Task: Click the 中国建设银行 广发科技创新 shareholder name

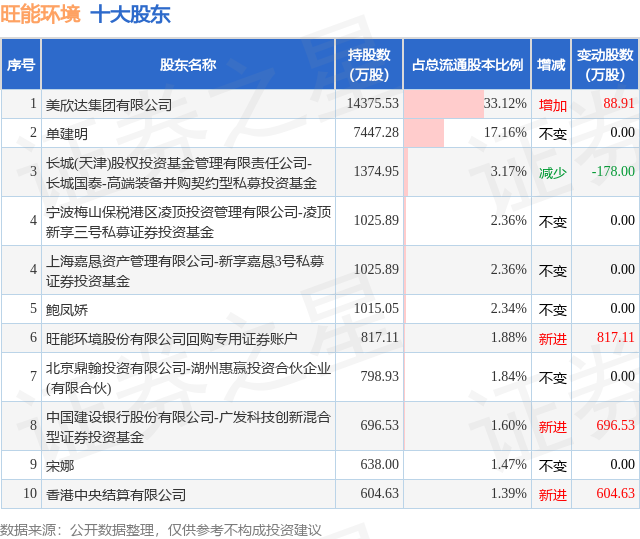Action: [188, 427]
